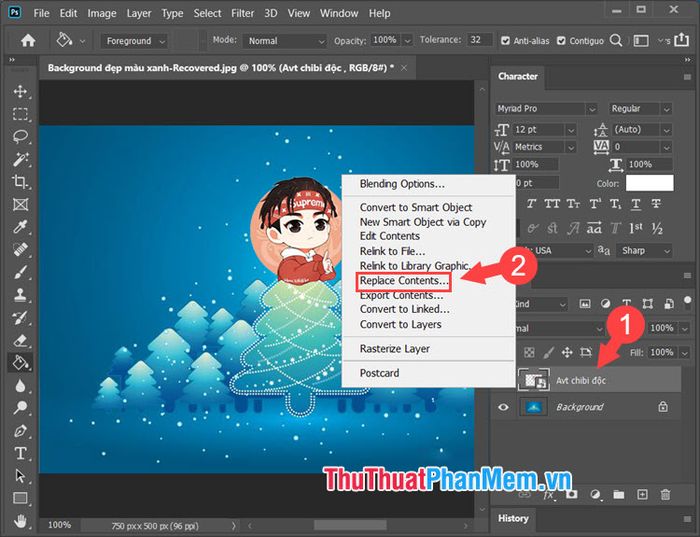Choose Convert to Smart Object
700x537 pixels.
click(416, 207)
